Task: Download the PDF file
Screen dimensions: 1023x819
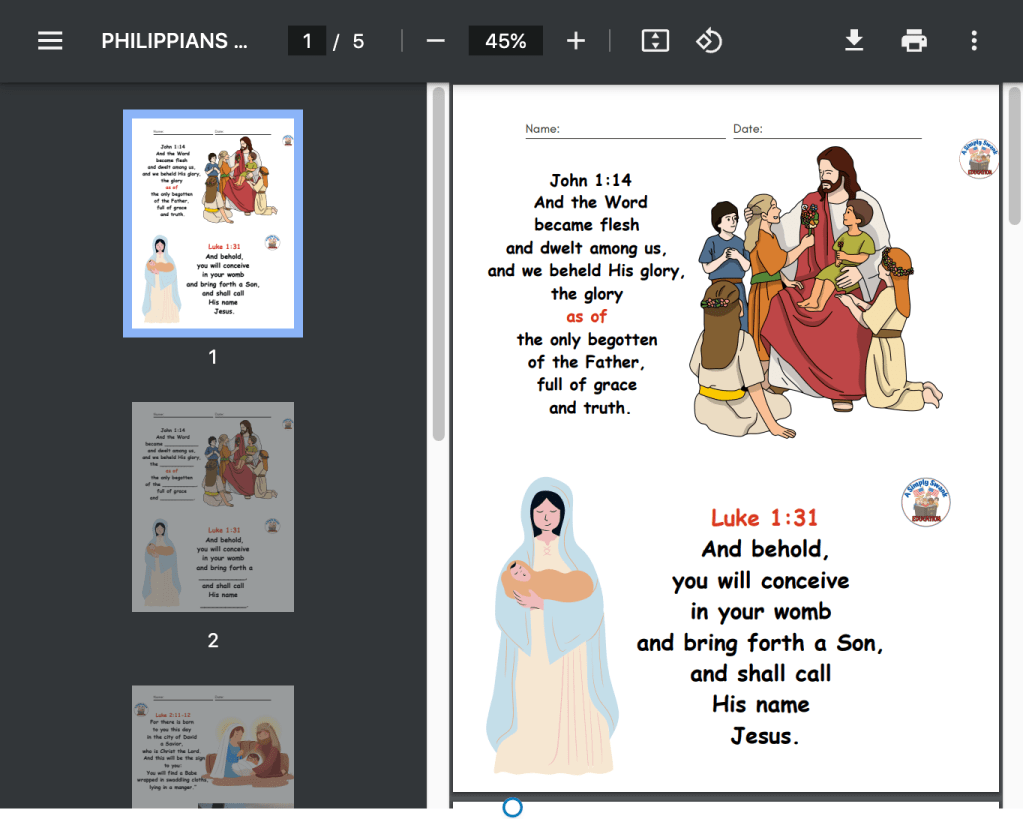Action: point(854,41)
